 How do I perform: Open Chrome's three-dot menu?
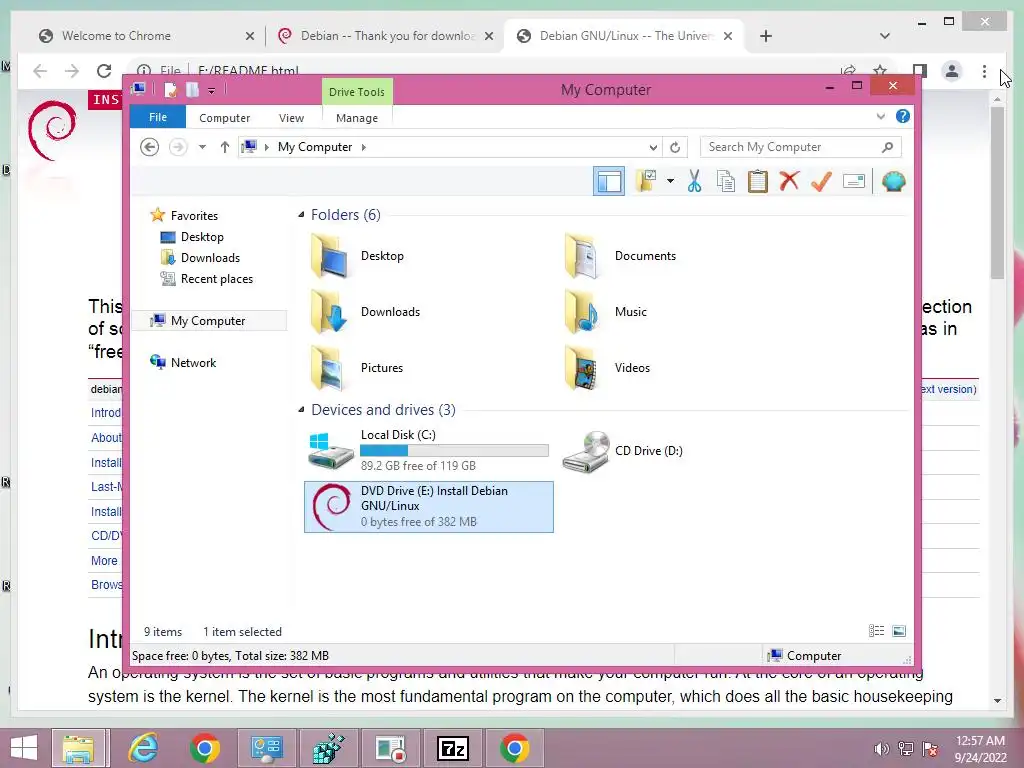point(984,71)
